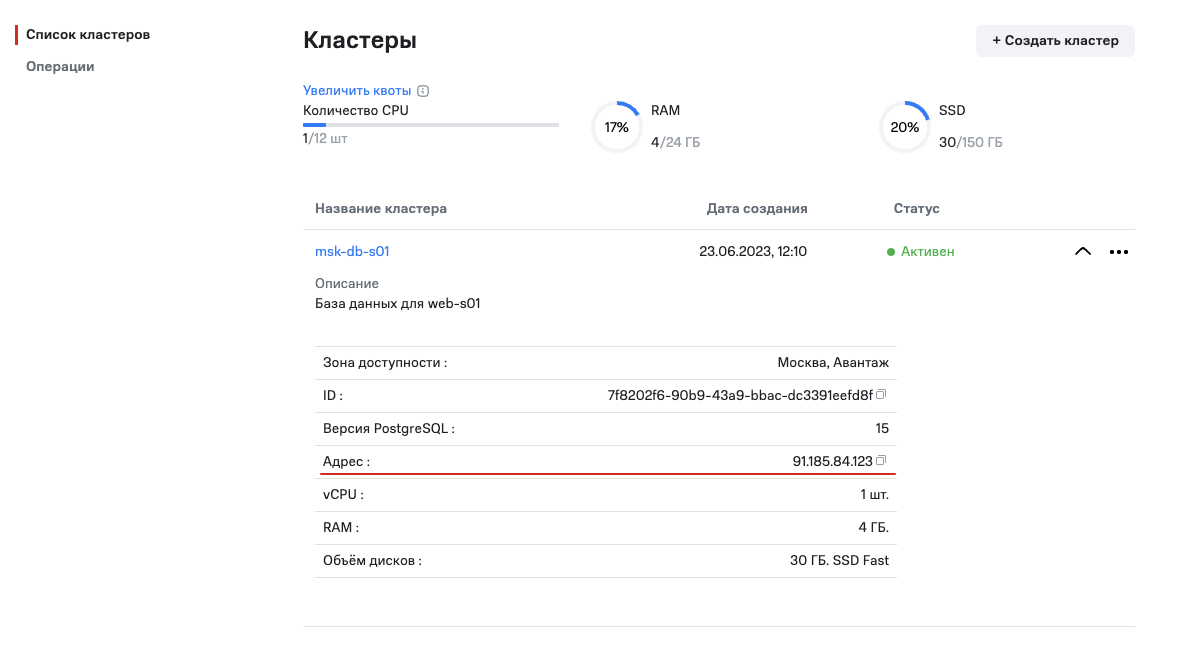The image size is (1190, 665).
Task: Follow the Увеличить квоты link
Action: click(x=357, y=91)
